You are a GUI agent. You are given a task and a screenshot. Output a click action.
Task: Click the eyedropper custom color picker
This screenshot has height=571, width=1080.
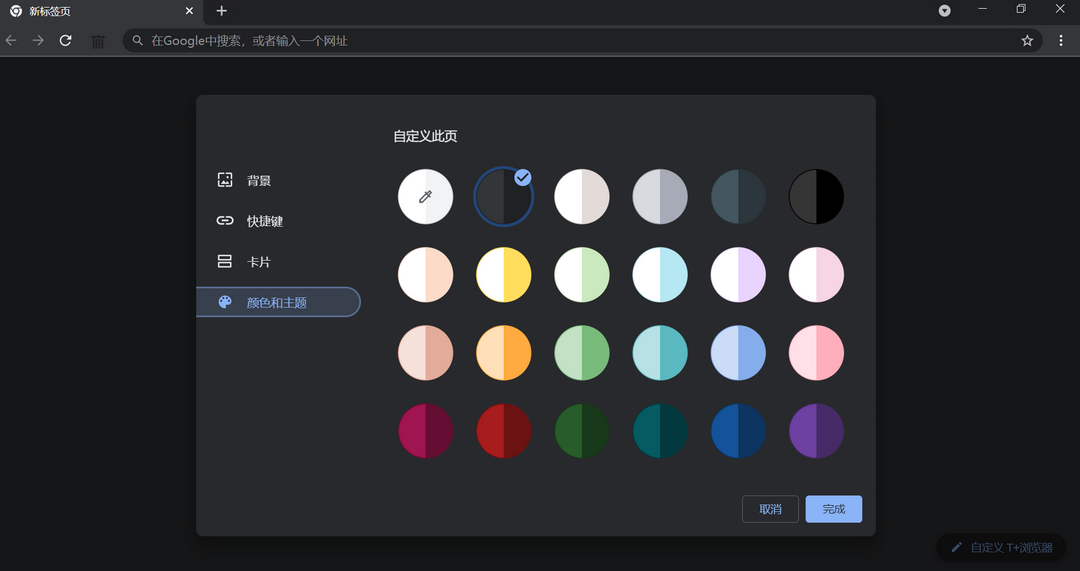(425, 196)
